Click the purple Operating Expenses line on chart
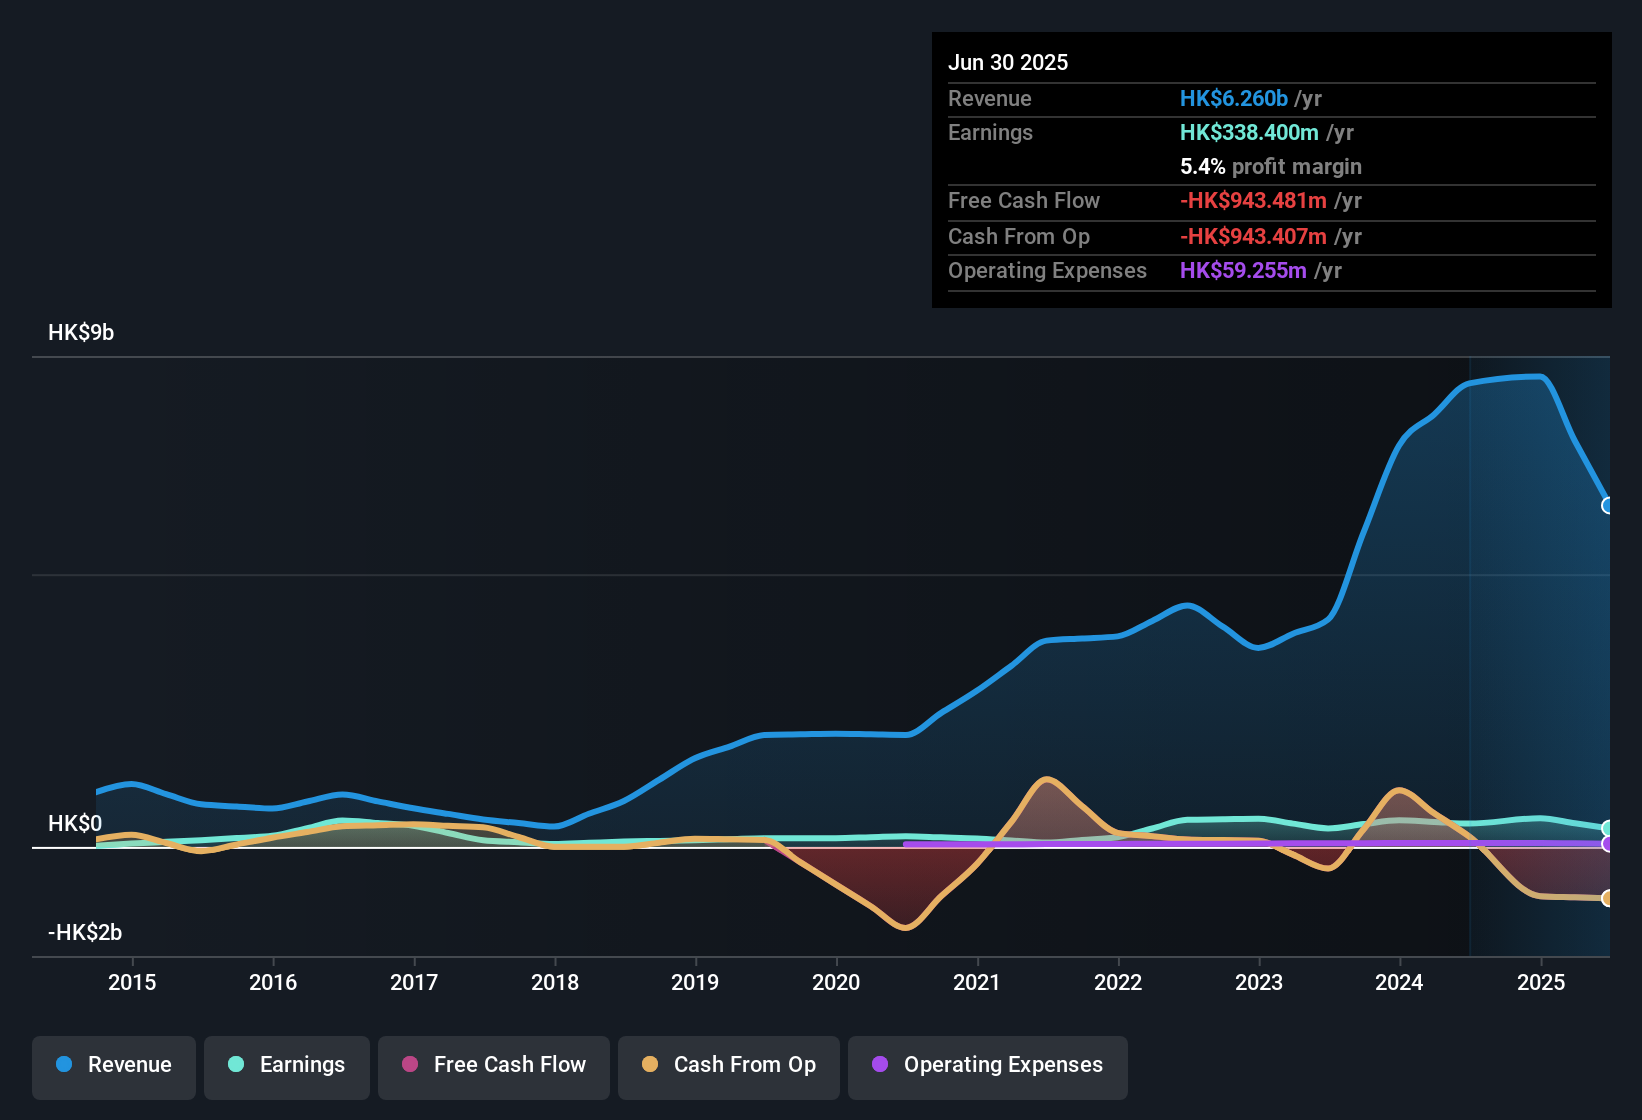Screen dimensions: 1642x1120 click(x=1200, y=845)
